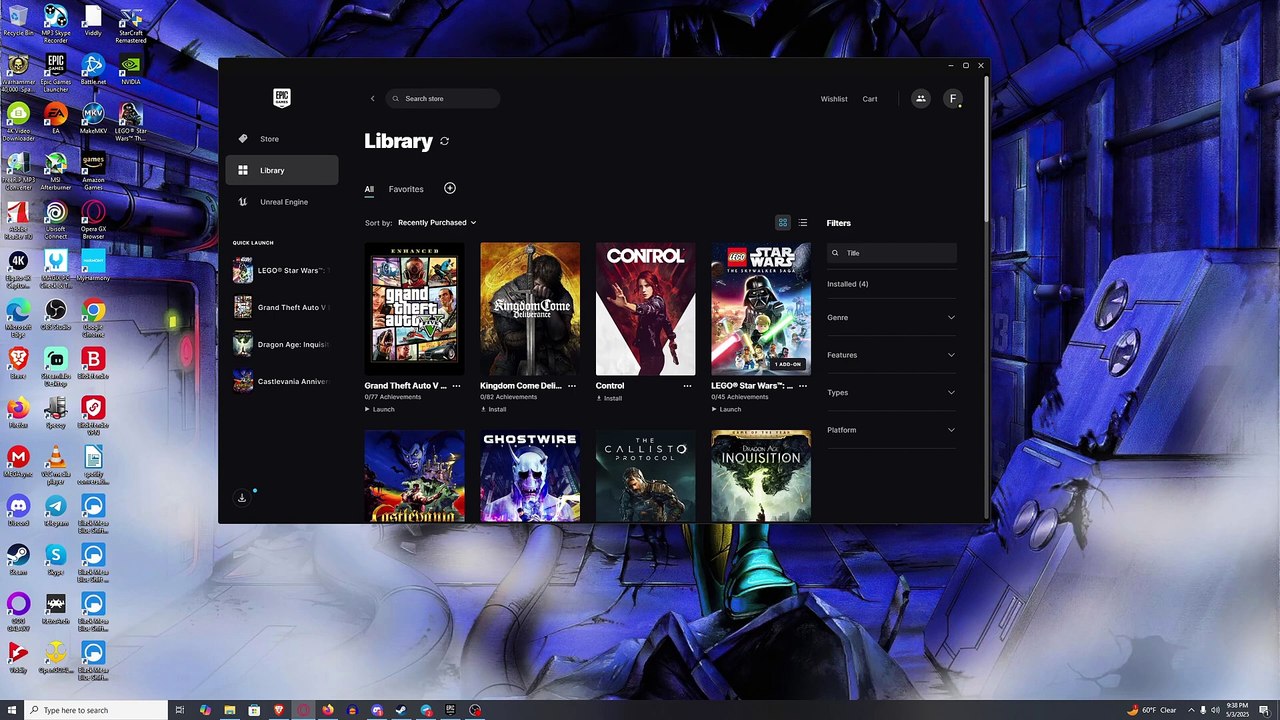This screenshot has width=1280, height=720.
Task: Quick launch Castlevania Anniversary from sidebar
Action: [281, 381]
